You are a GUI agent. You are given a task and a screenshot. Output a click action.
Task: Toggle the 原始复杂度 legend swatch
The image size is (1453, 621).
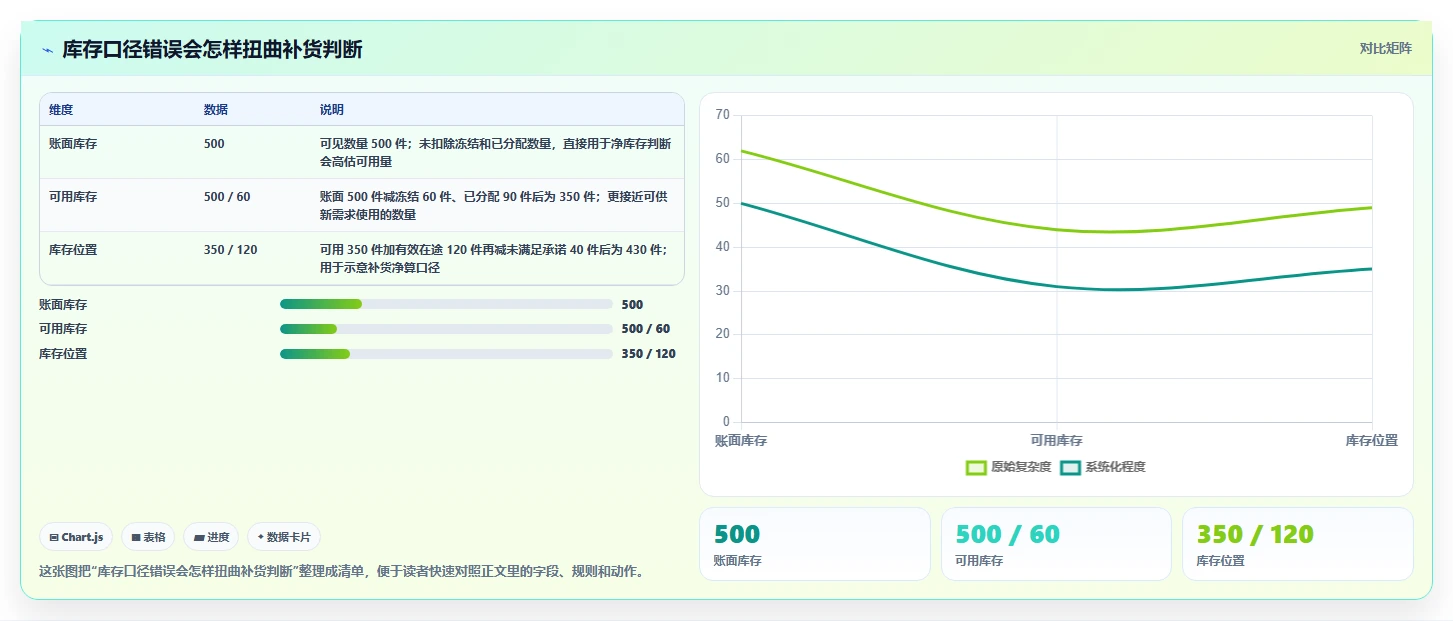(976, 467)
